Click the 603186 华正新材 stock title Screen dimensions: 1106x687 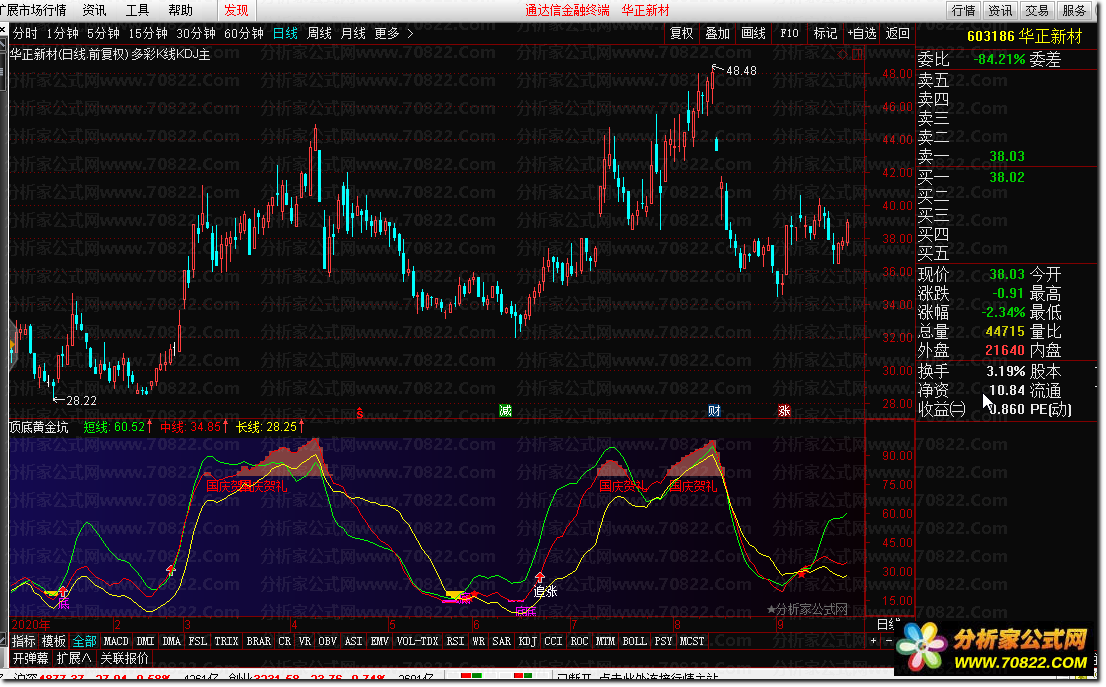coord(1024,36)
